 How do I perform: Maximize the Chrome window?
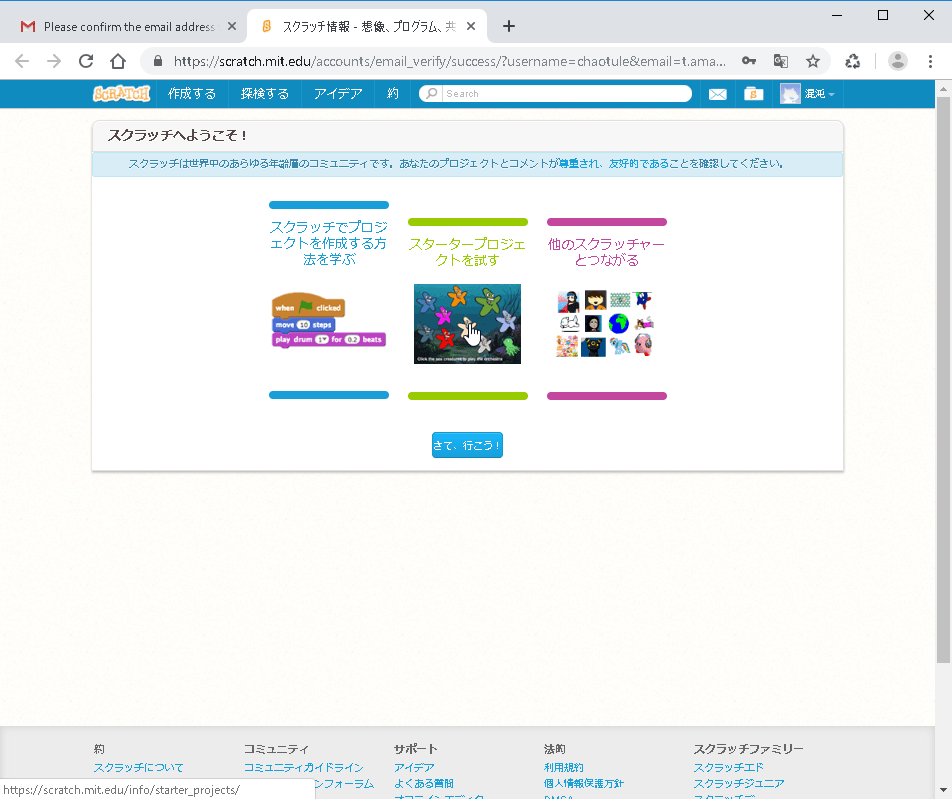tap(883, 15)
